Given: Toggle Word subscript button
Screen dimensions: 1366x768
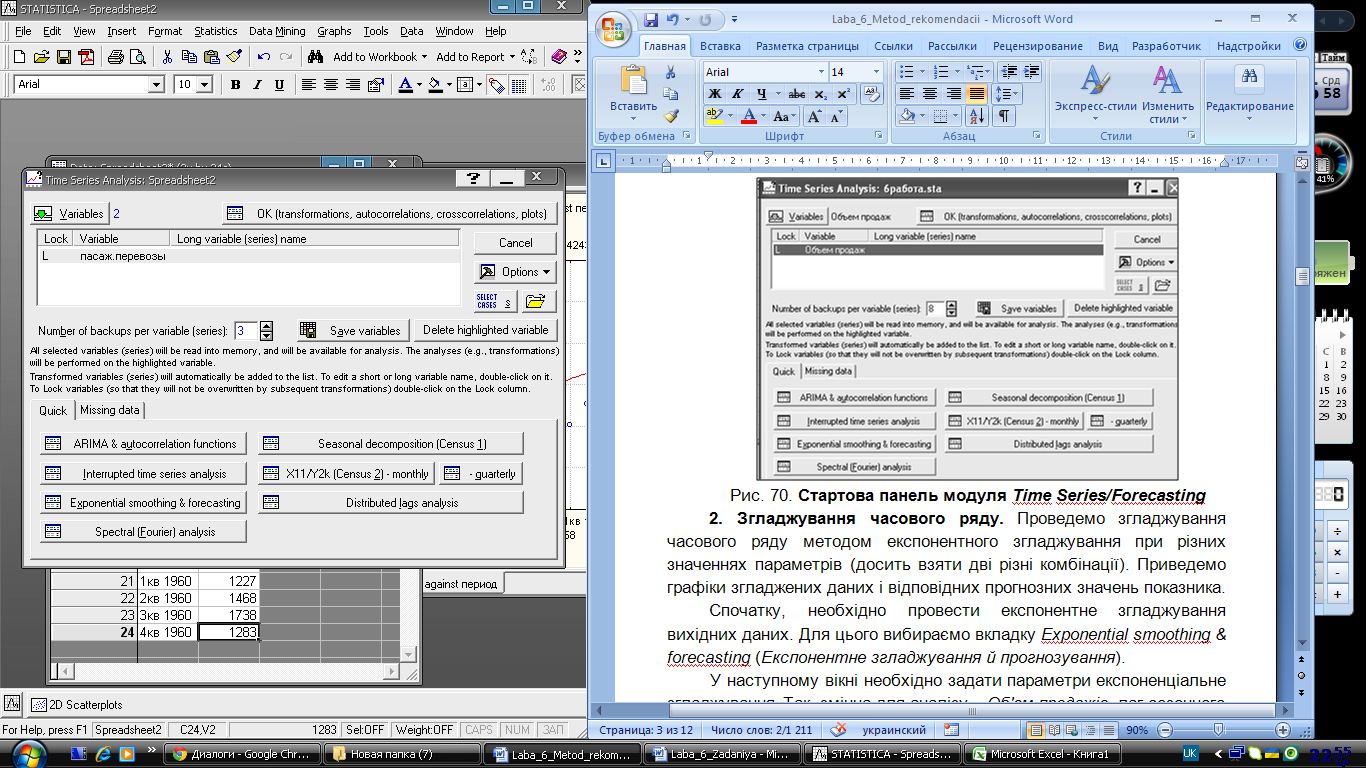Looking at the screenshot, I should coord(821,94).
